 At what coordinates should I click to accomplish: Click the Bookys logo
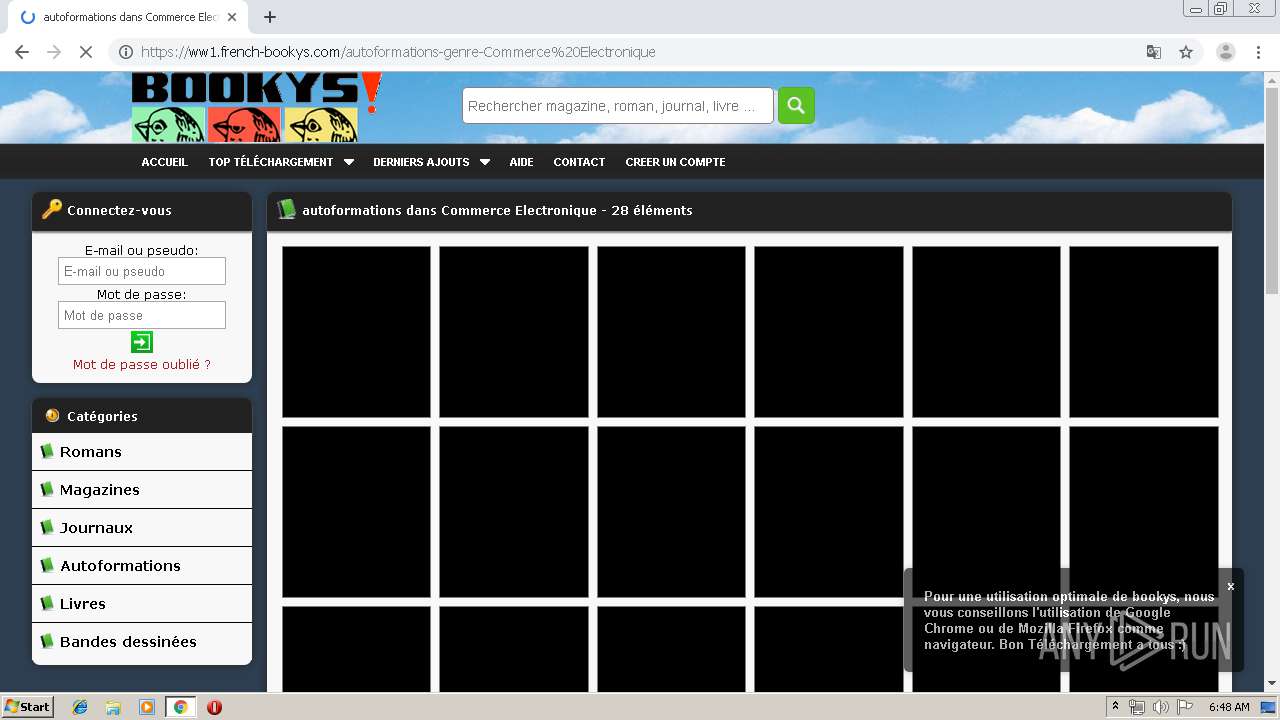pyautogui.click(x=257, y=107)
